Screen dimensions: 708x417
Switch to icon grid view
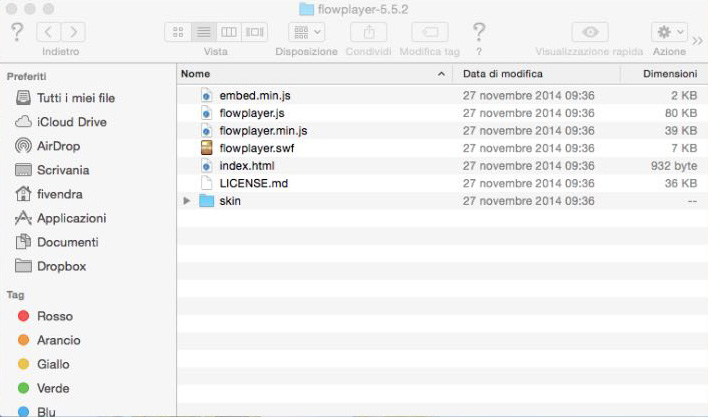(x=178, y=32)
